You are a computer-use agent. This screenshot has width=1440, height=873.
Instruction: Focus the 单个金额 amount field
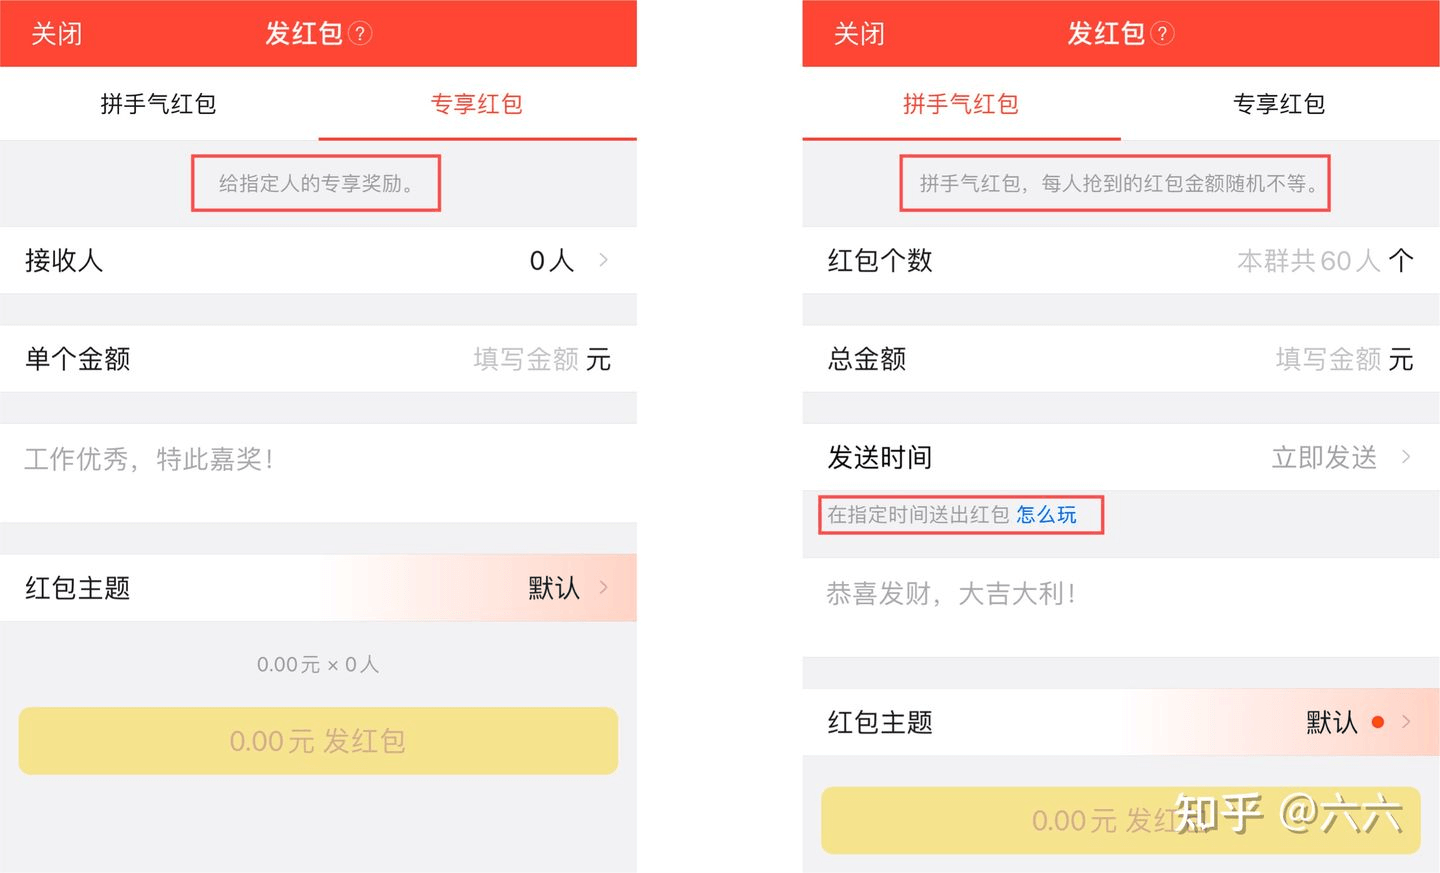(x=318, y=359)
